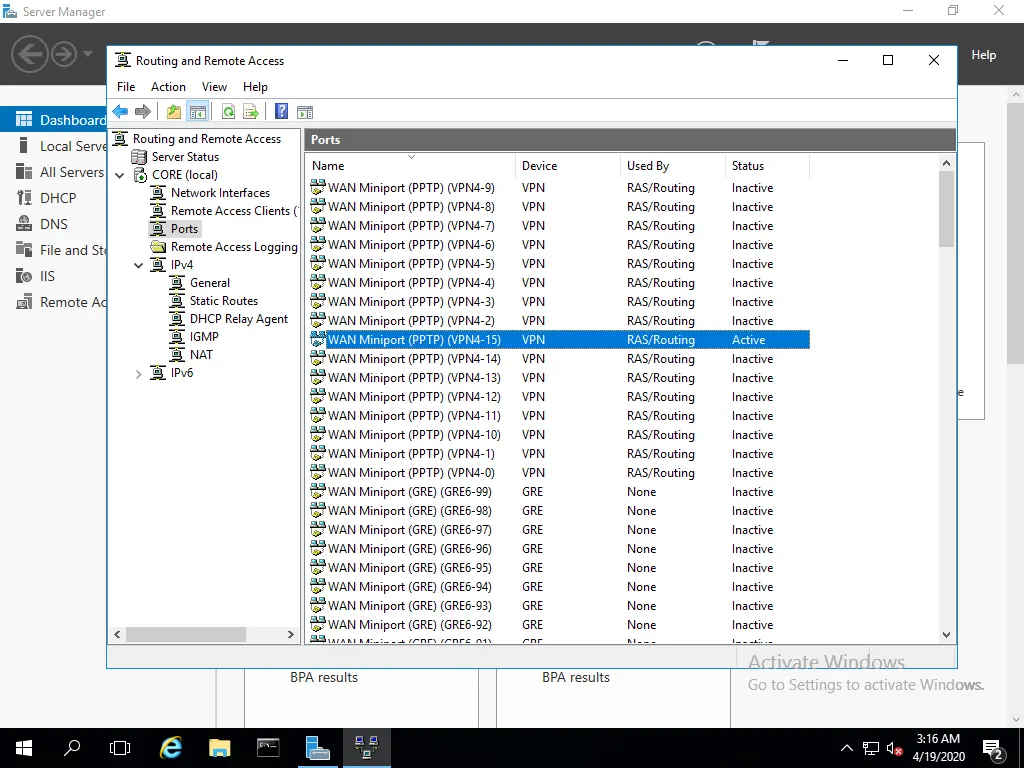
Task: Click the blue Back arrow in Routing toolbar
Action: pyautogui.click(x=120, y=112)
